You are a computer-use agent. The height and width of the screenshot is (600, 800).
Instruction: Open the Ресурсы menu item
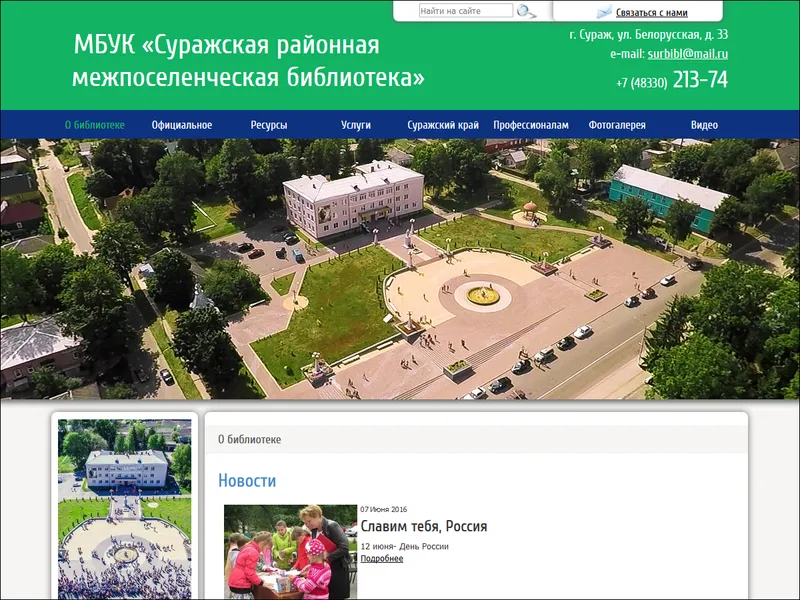(x=269, y=125)
